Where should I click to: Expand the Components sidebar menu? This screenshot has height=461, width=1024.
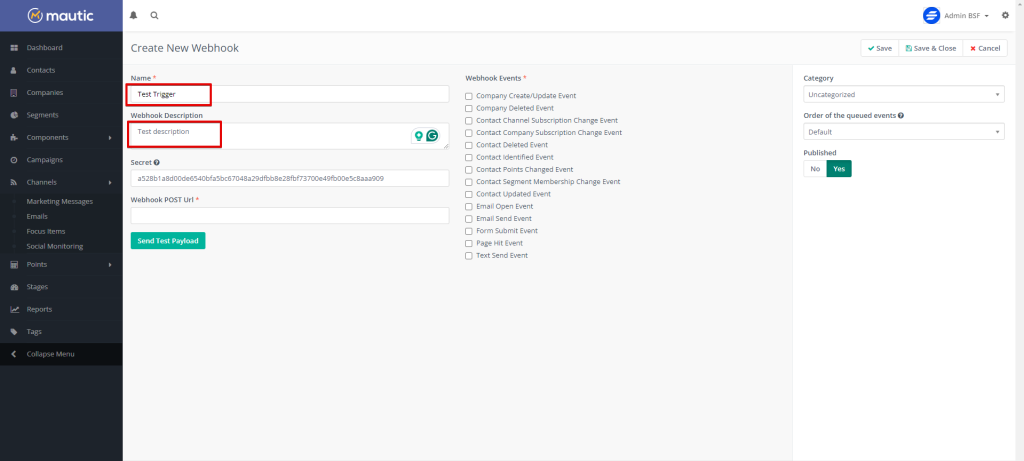click(x=61, y=137)
